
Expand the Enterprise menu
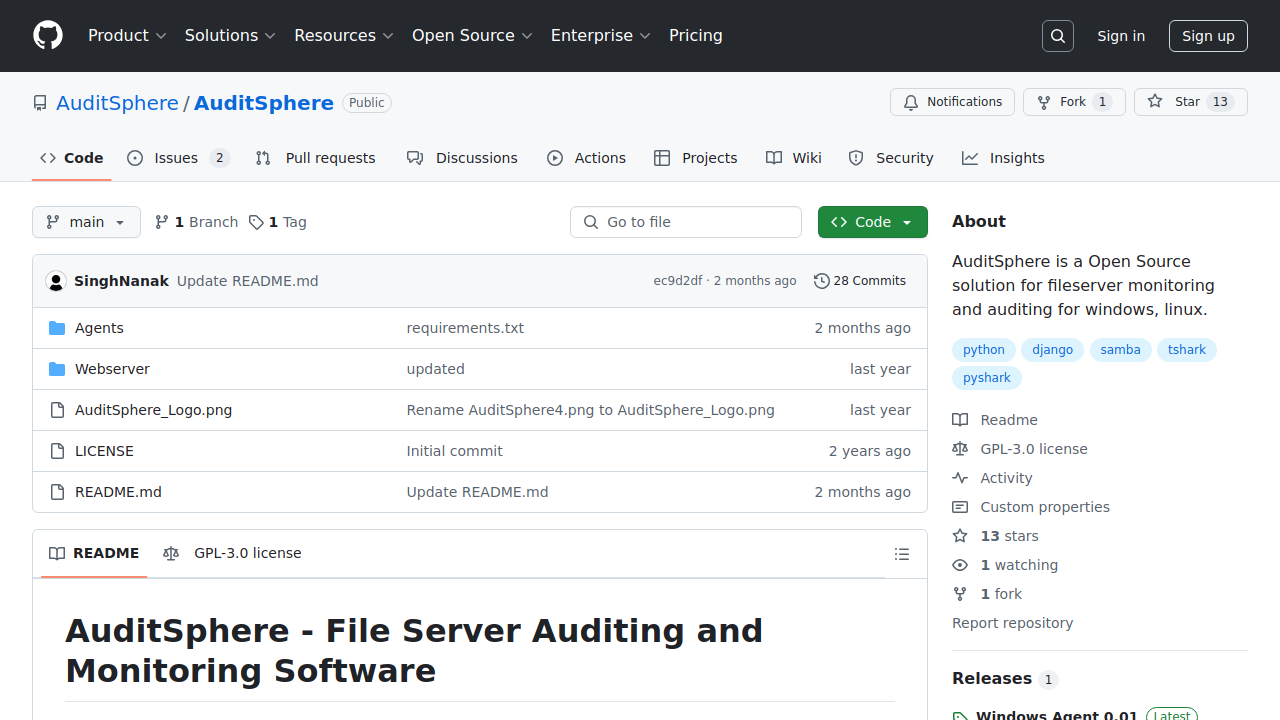pos(601,35)
